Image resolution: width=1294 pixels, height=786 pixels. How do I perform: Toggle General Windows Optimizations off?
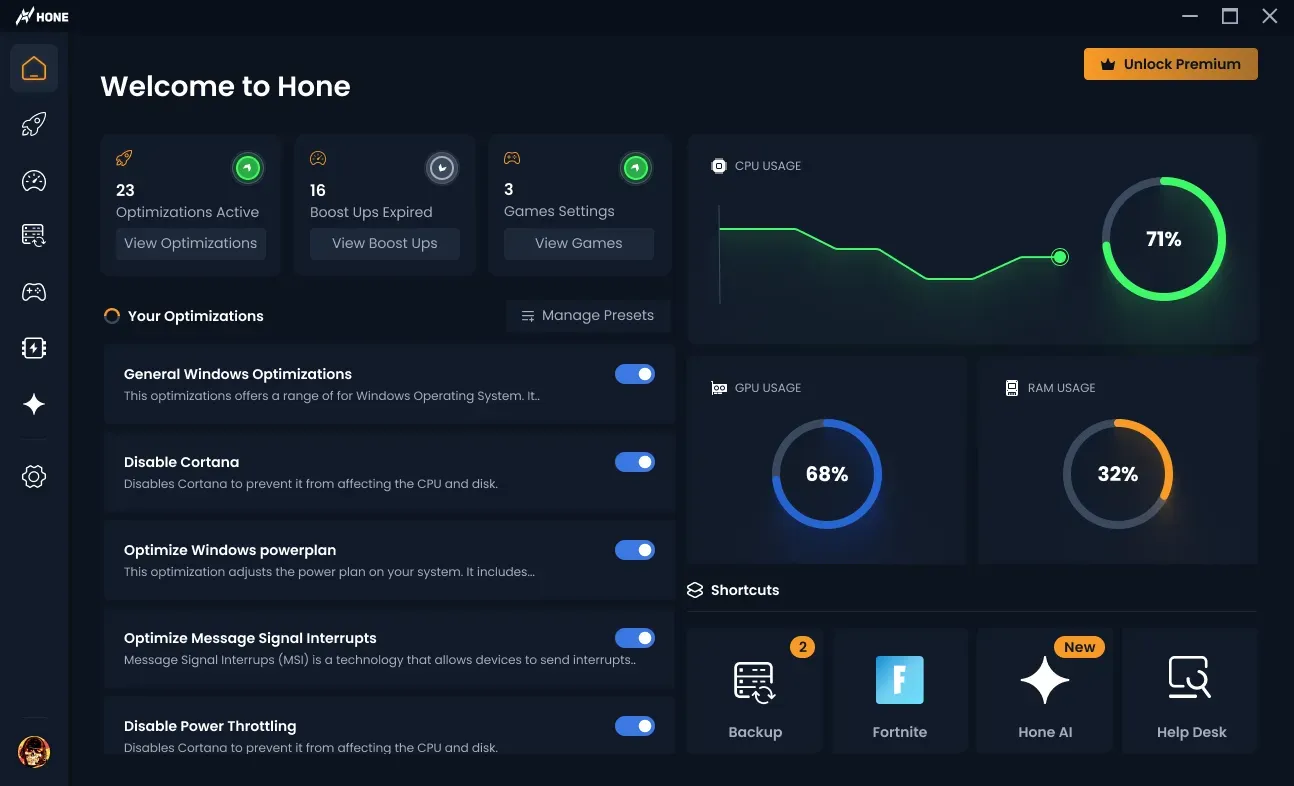click(x=635, y=374)
